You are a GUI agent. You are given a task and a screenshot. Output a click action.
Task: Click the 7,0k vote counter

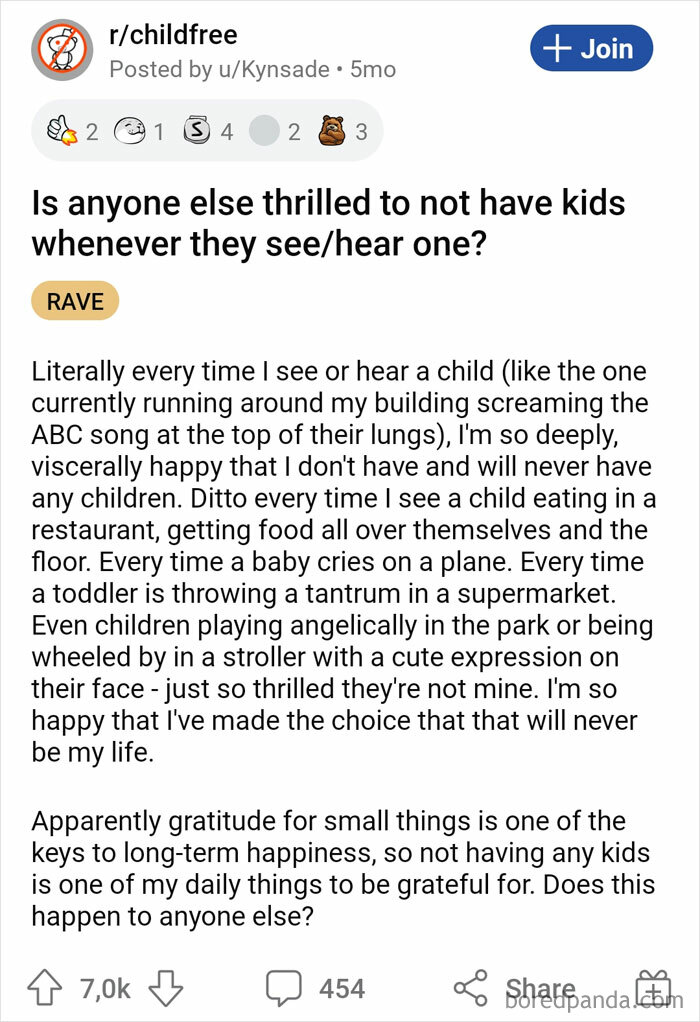pyautogui.click(x=104, y=988)
